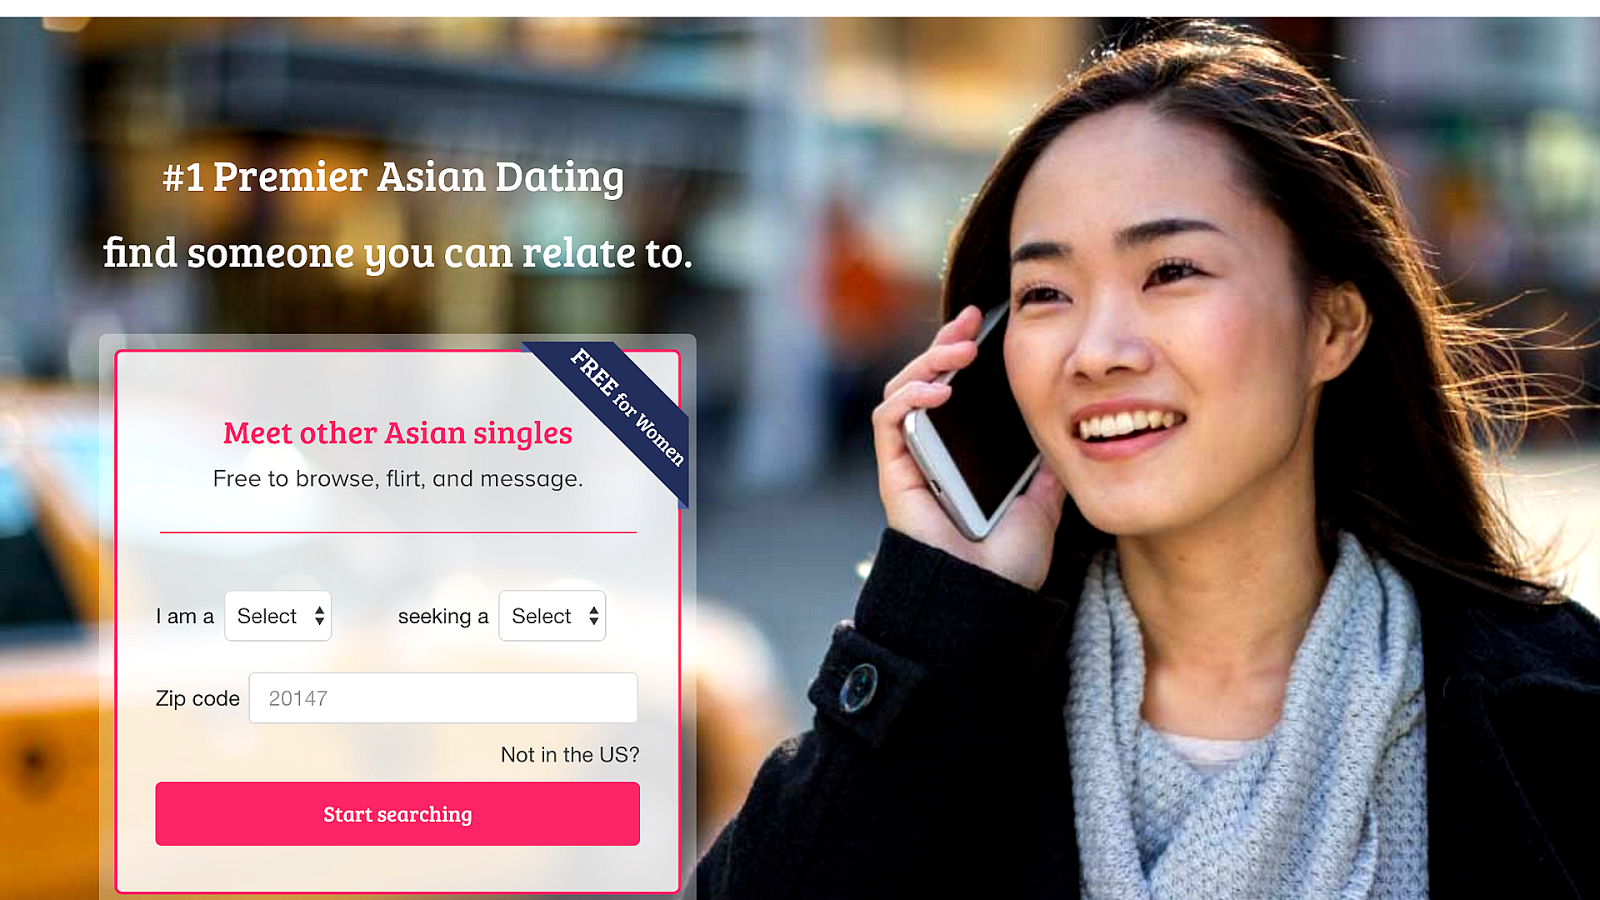Click the "find someone you can relate to" tagline
Viewport: 1600px width, 900px height.
[397, 254]
